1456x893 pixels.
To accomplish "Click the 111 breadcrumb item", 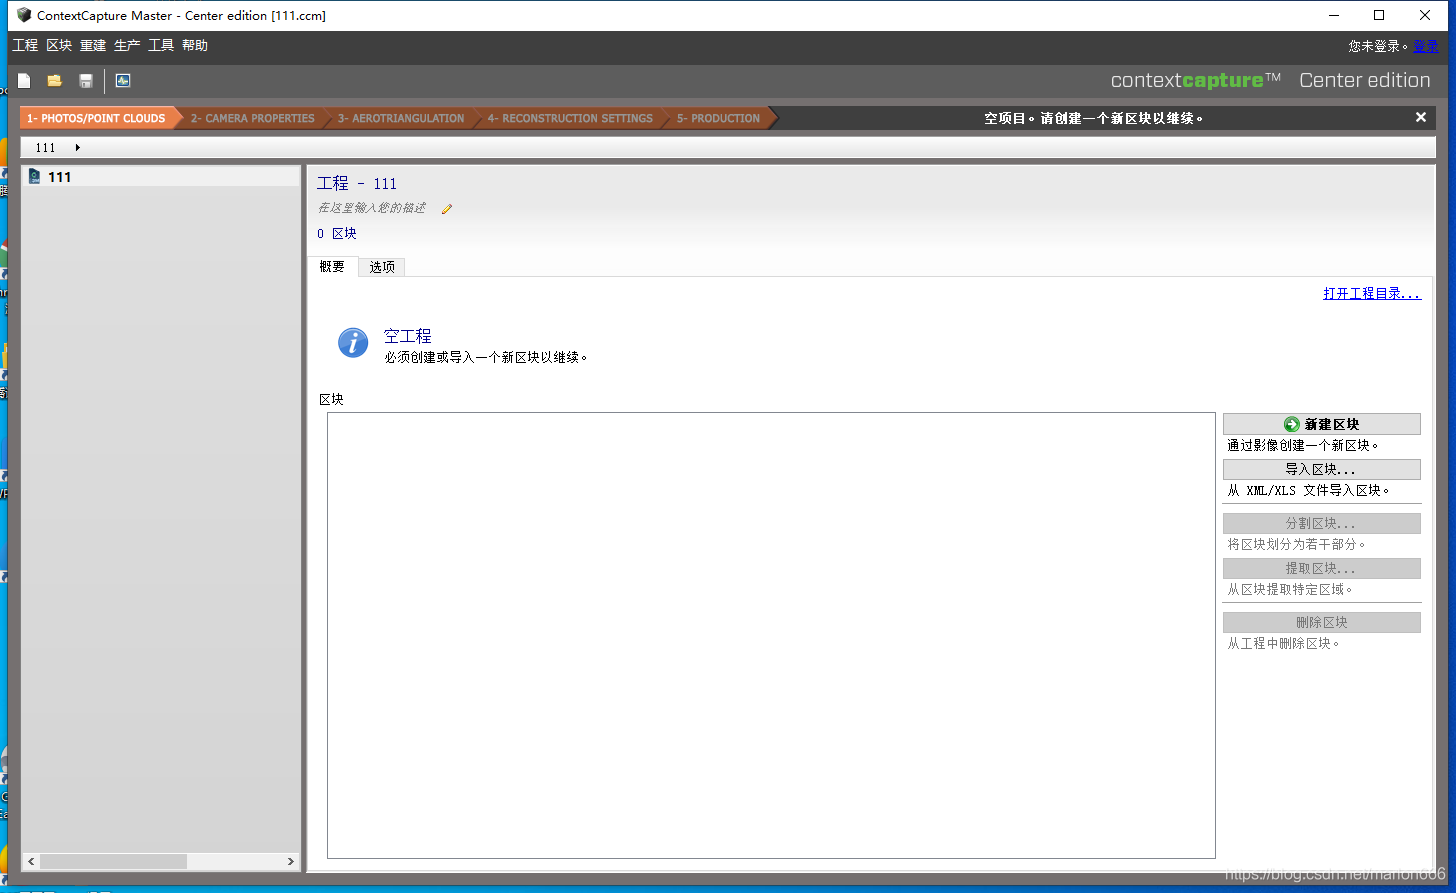I will click(x=46, y=147).
